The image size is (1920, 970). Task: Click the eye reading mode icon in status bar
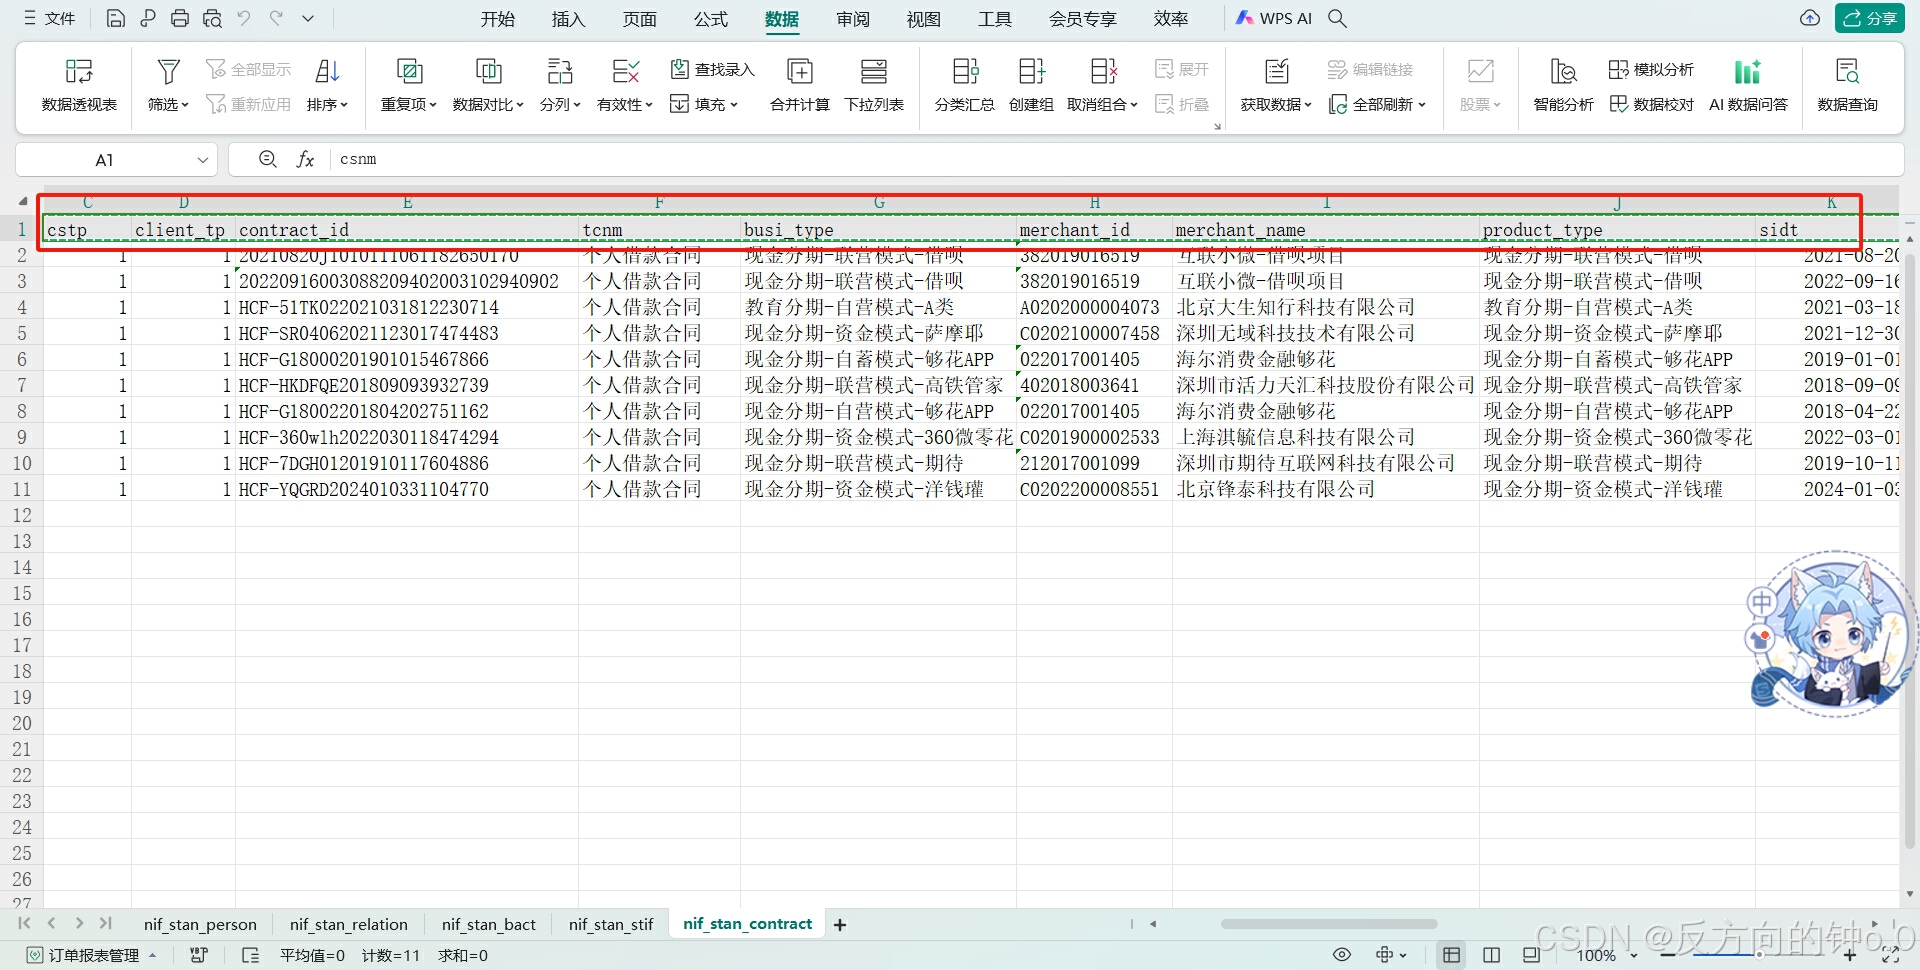pos(1342,955)
